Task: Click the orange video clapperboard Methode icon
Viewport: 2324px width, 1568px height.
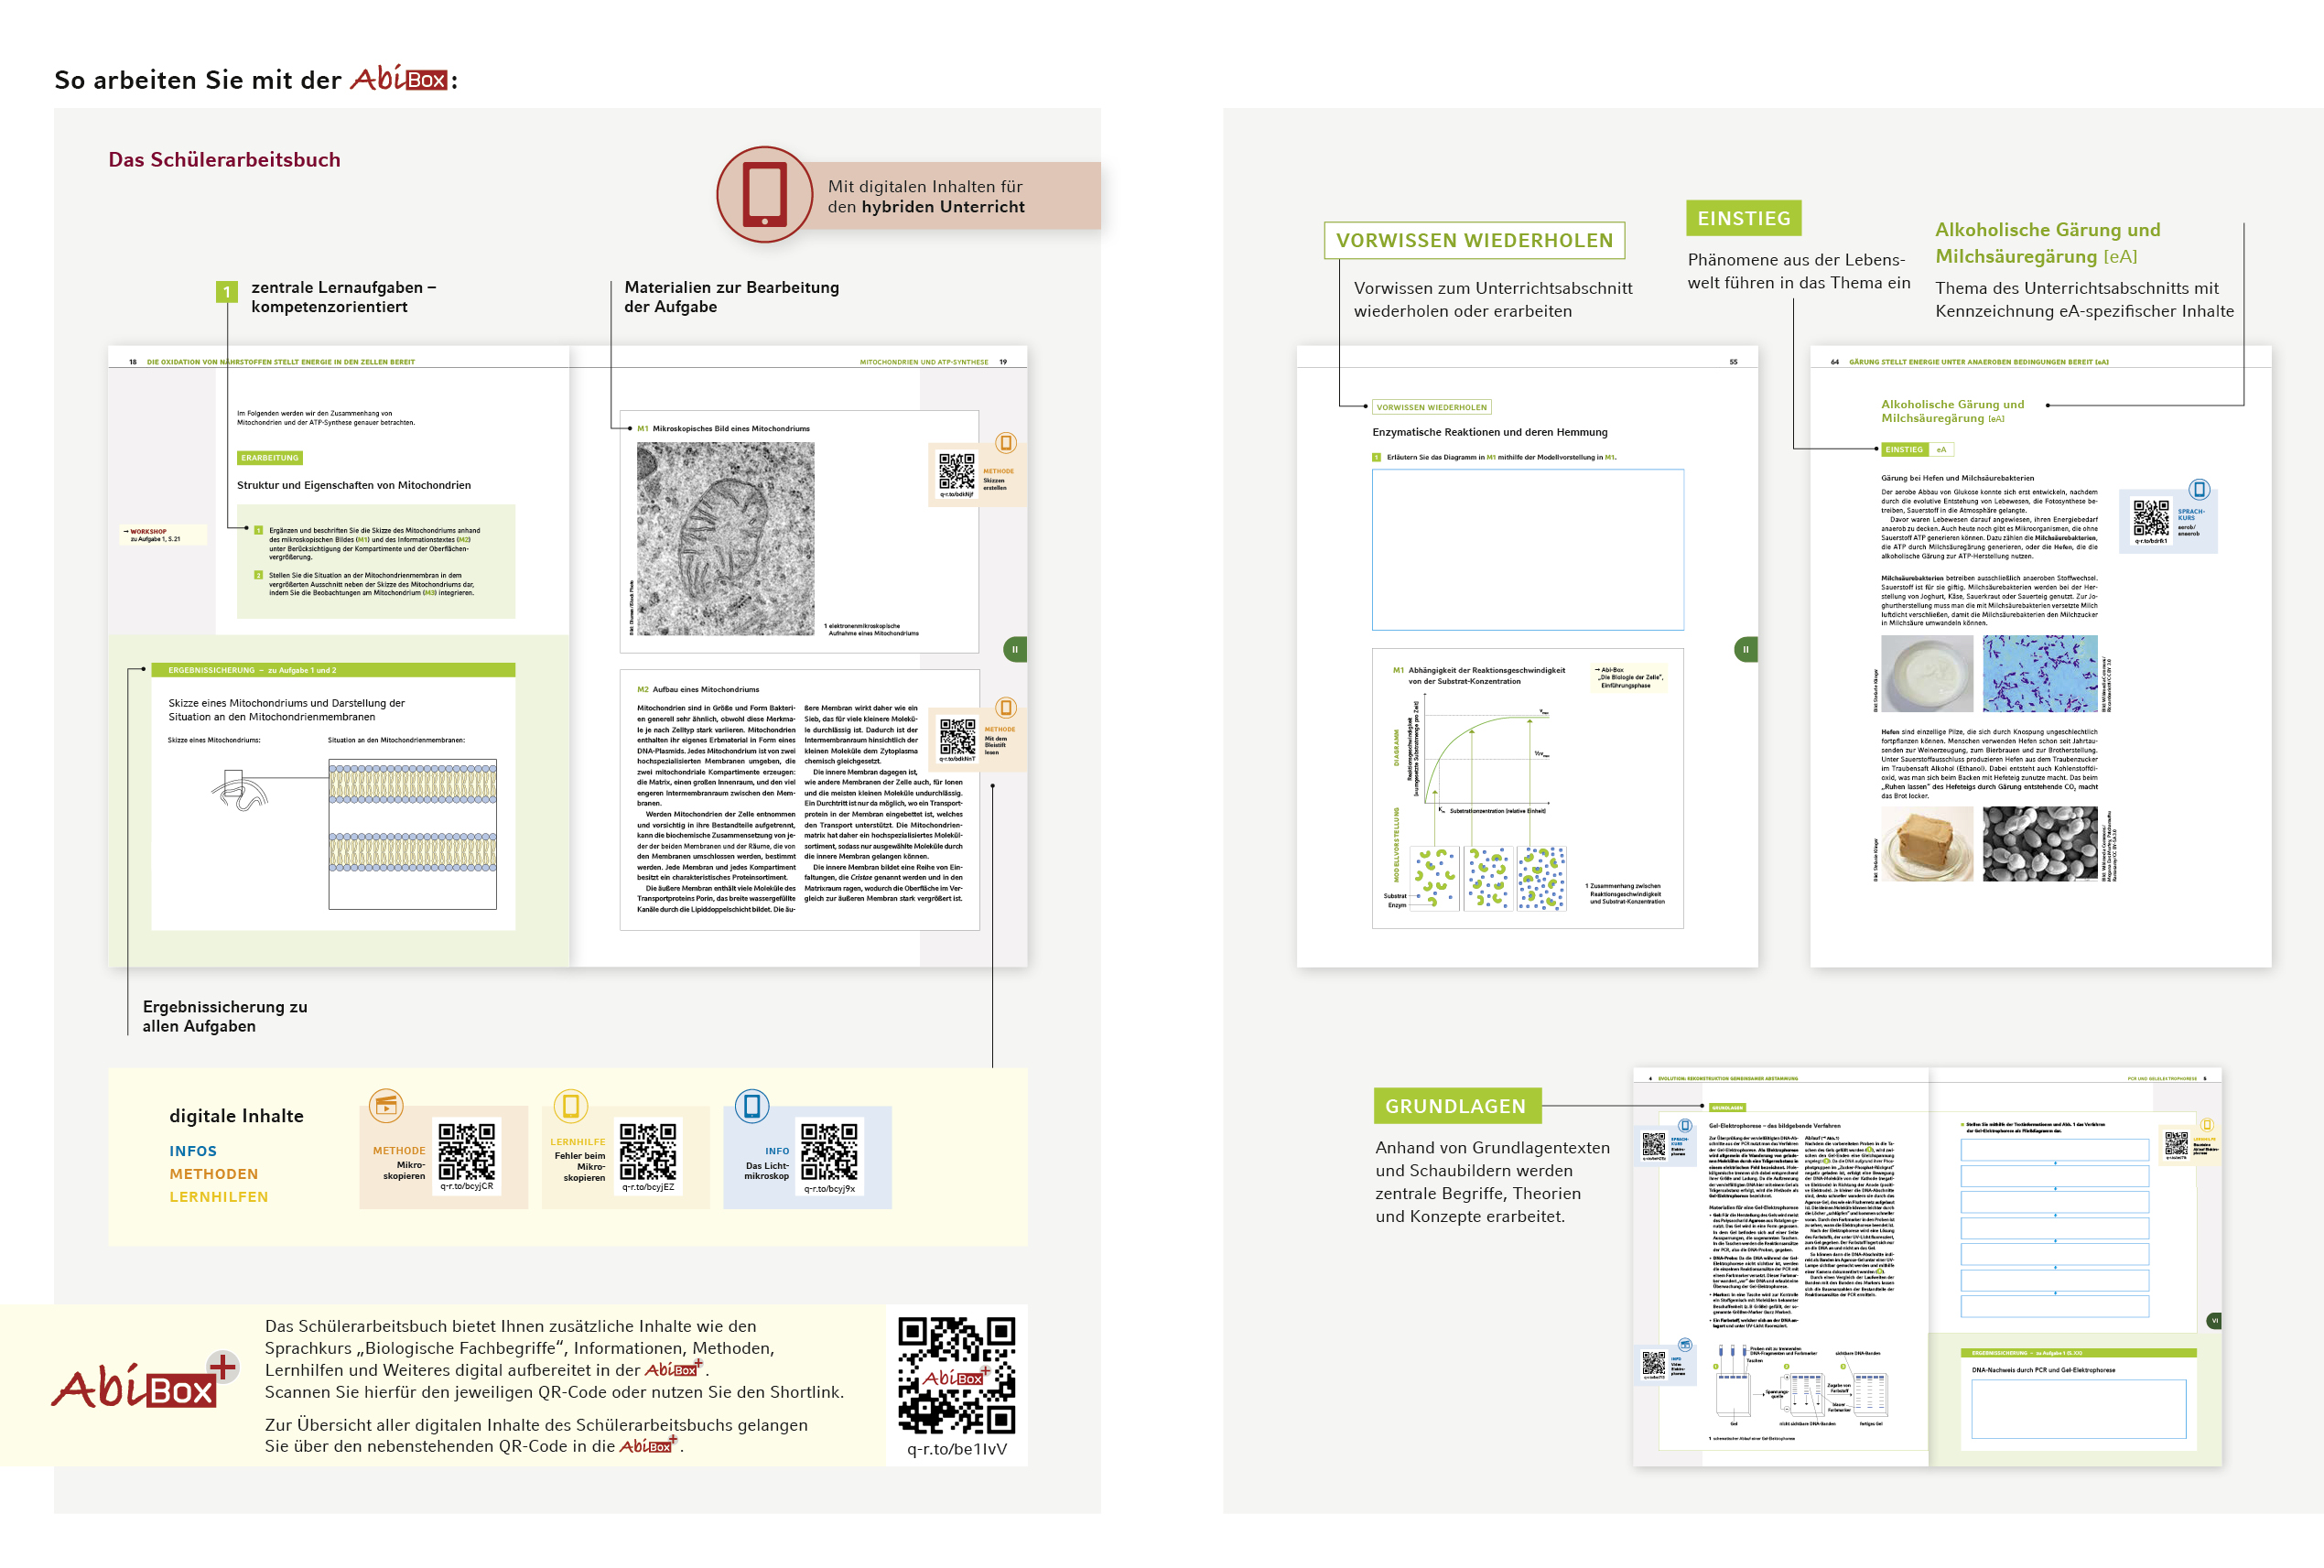Action: 386,1105
